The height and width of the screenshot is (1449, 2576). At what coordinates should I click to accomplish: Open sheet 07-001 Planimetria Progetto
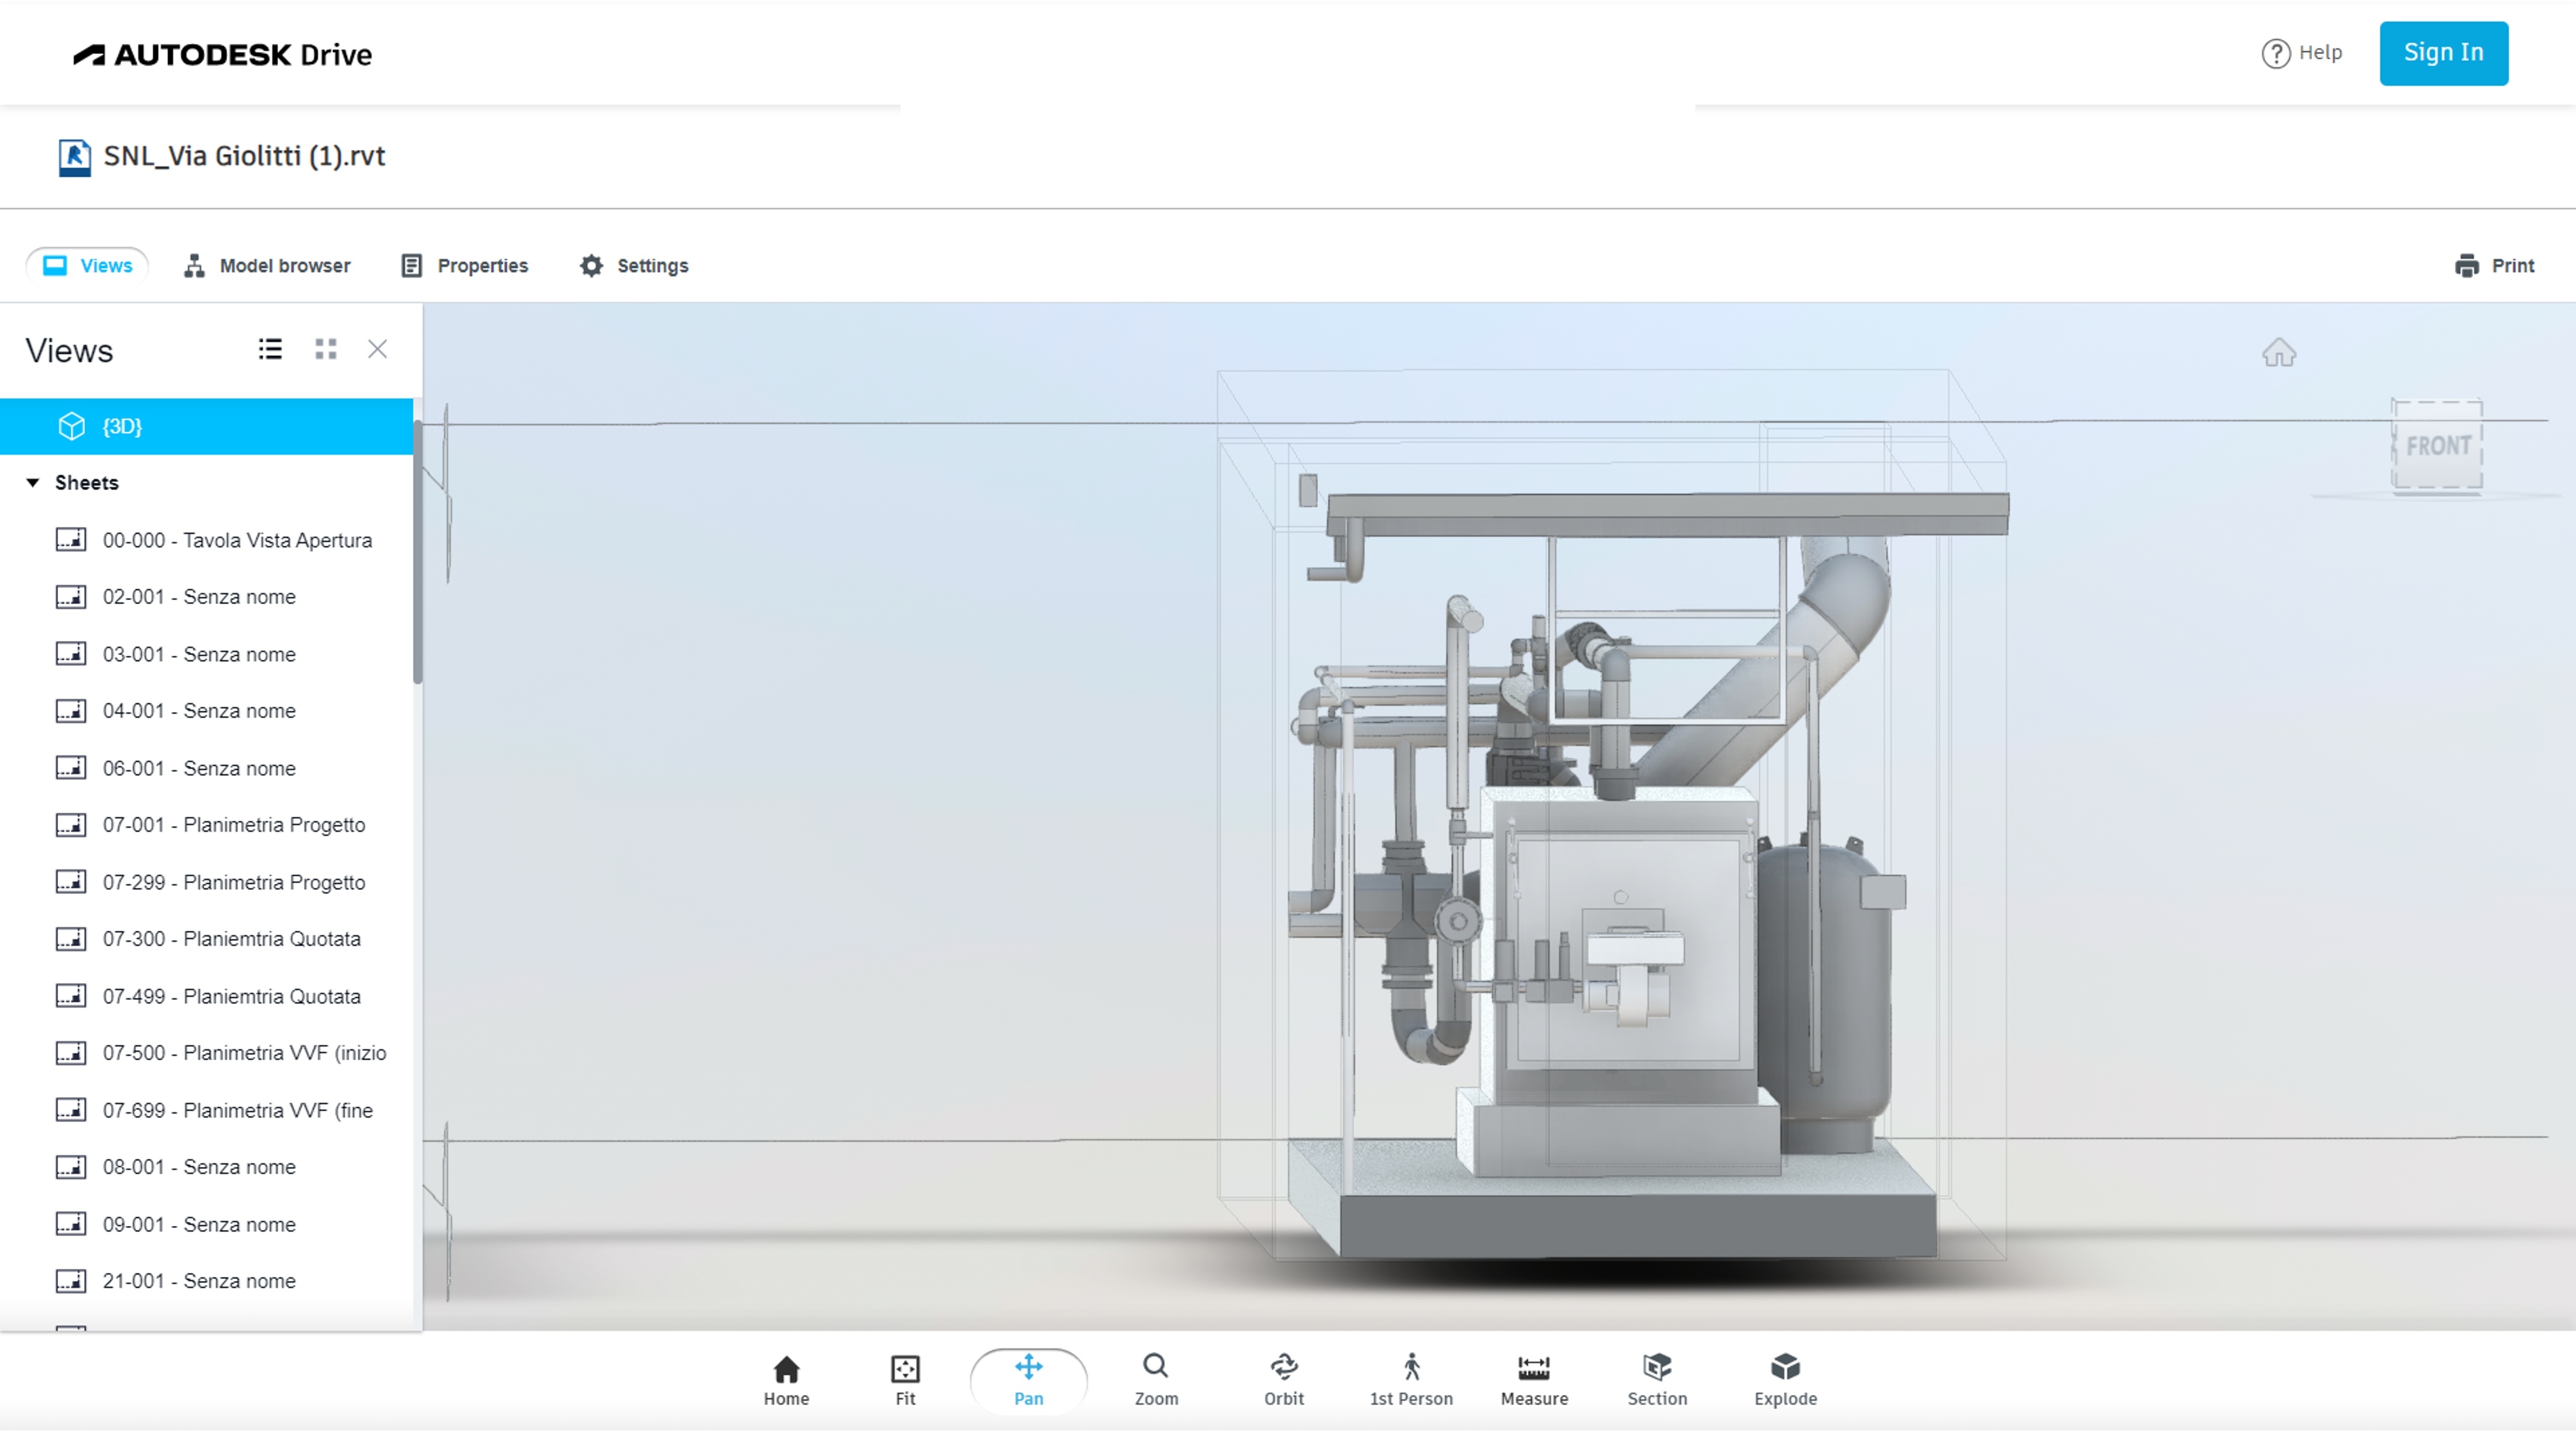point(233,825)
